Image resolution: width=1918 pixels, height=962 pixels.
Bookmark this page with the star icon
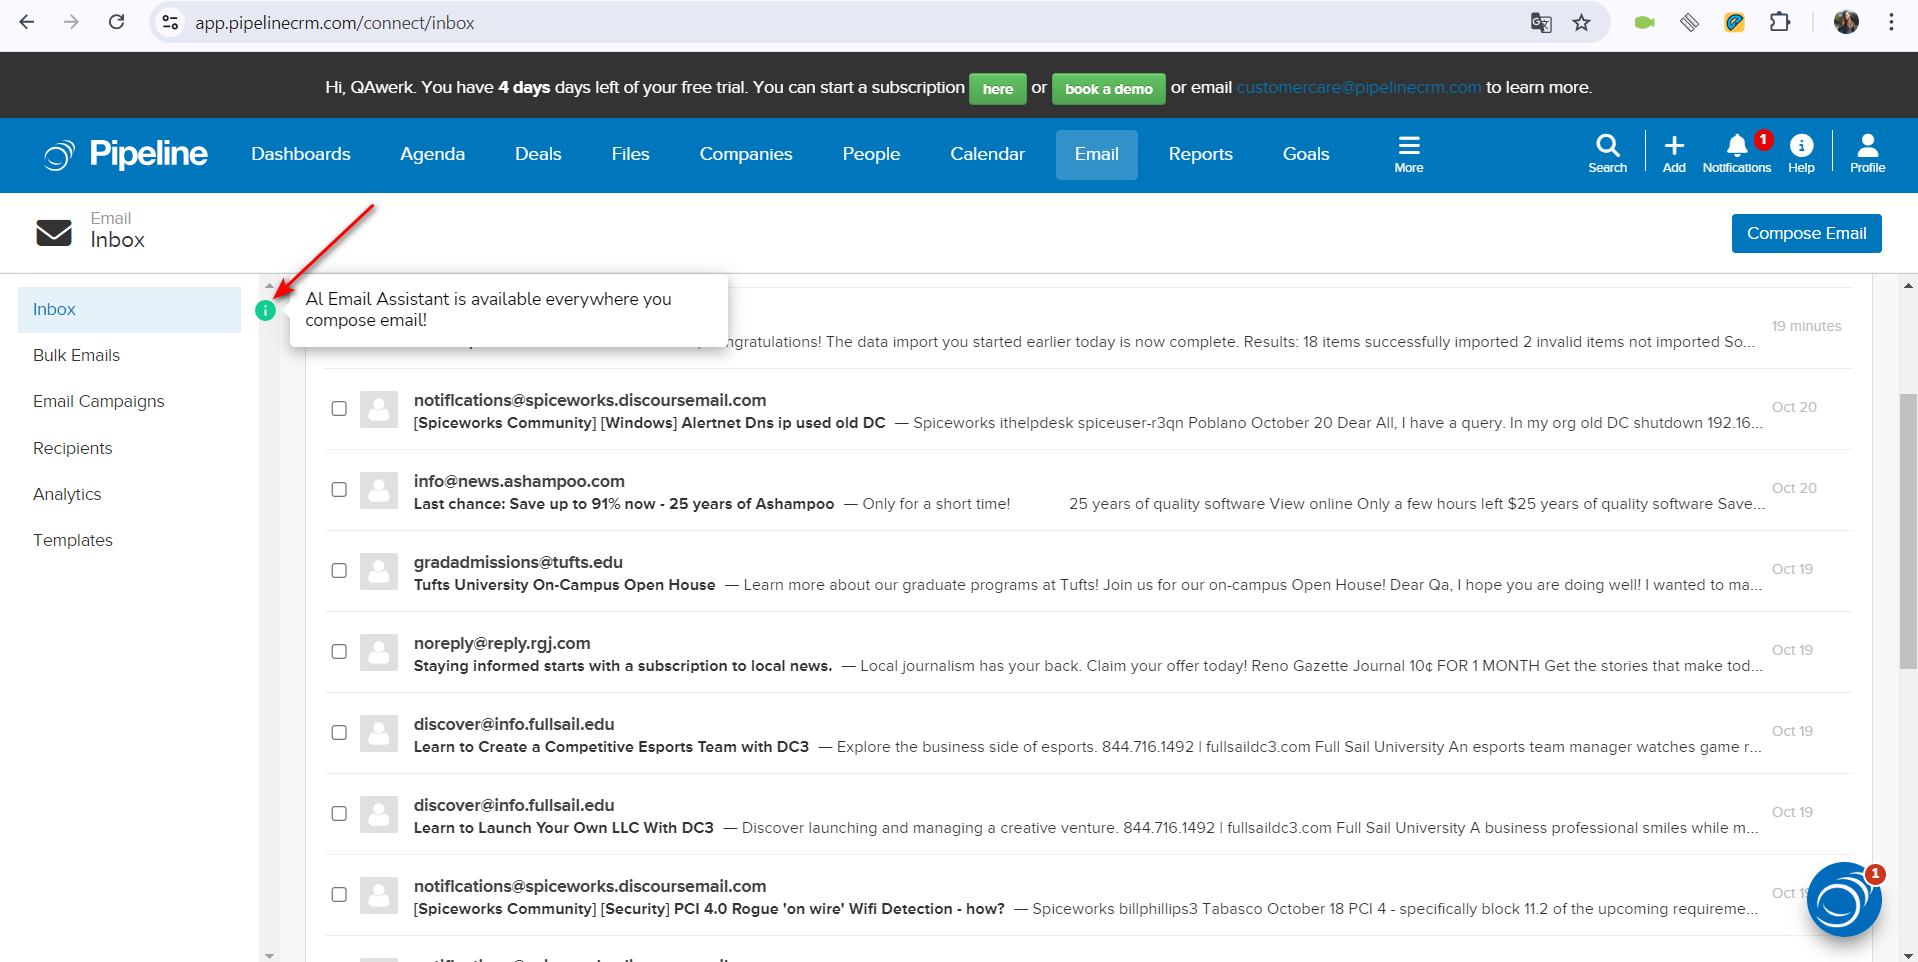[1581, 22]
